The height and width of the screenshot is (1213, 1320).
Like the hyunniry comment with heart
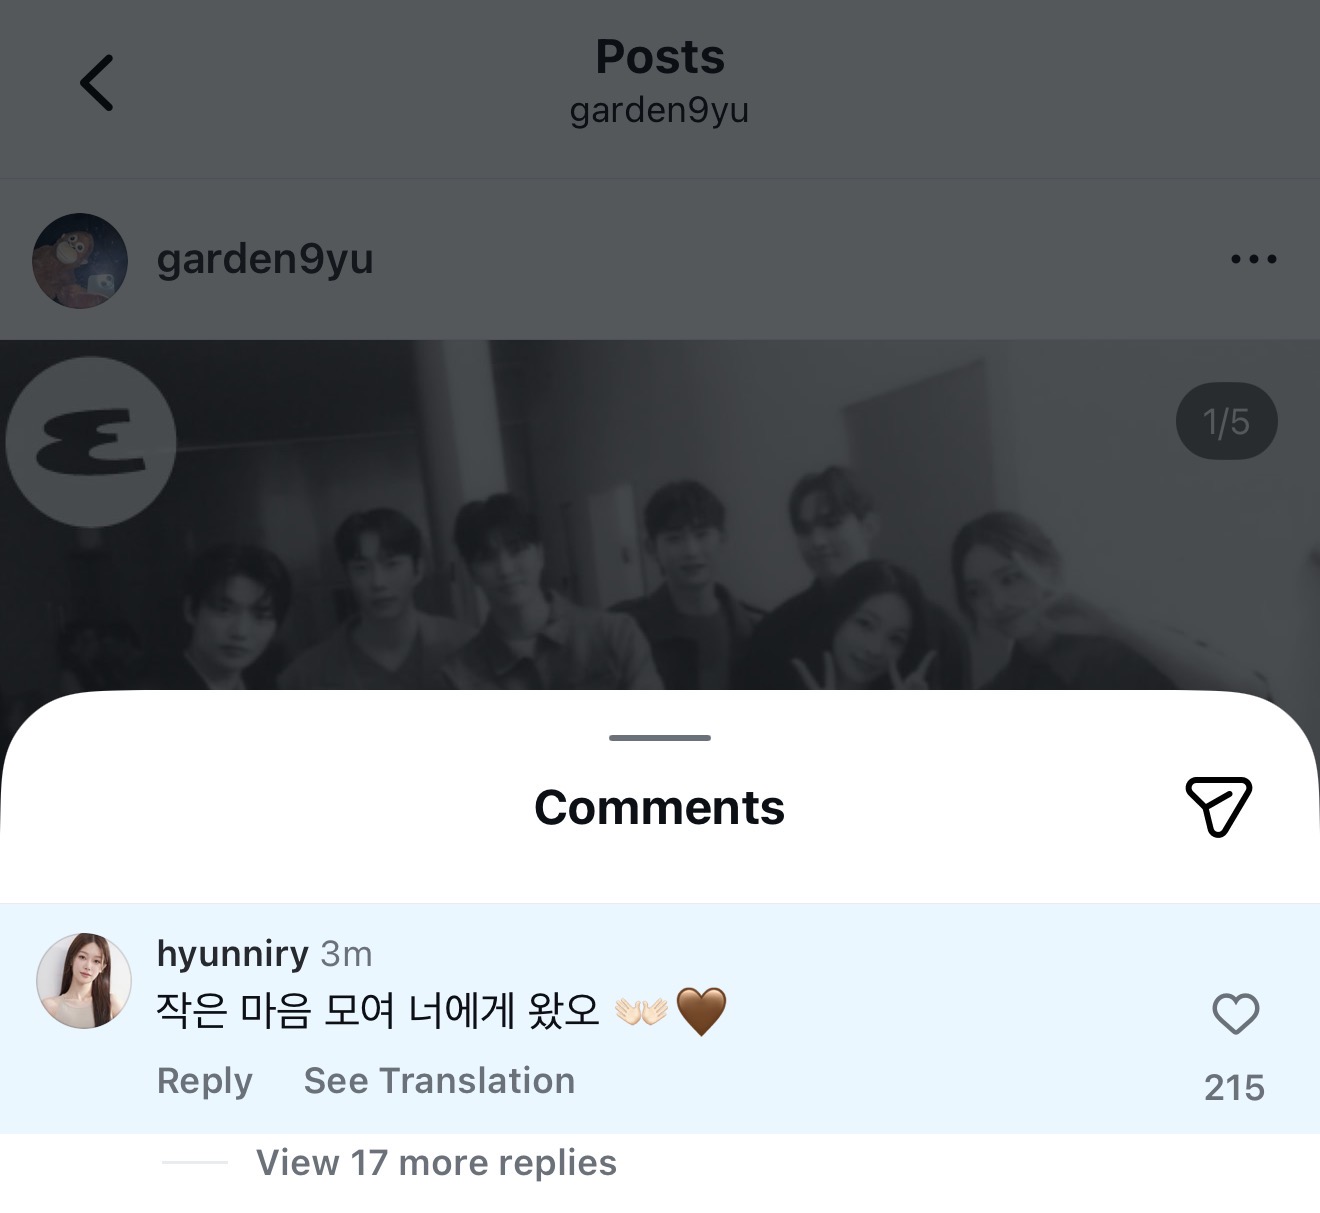(1235, 1014)
